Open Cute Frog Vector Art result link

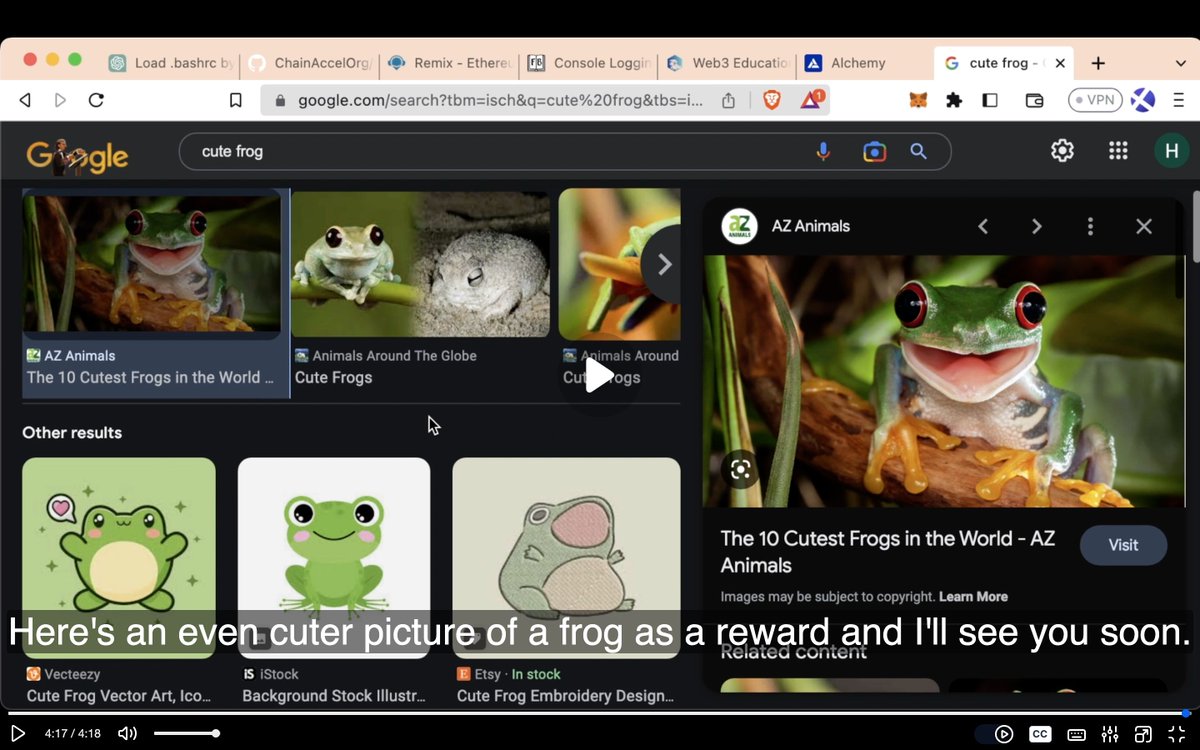[119, 696]
